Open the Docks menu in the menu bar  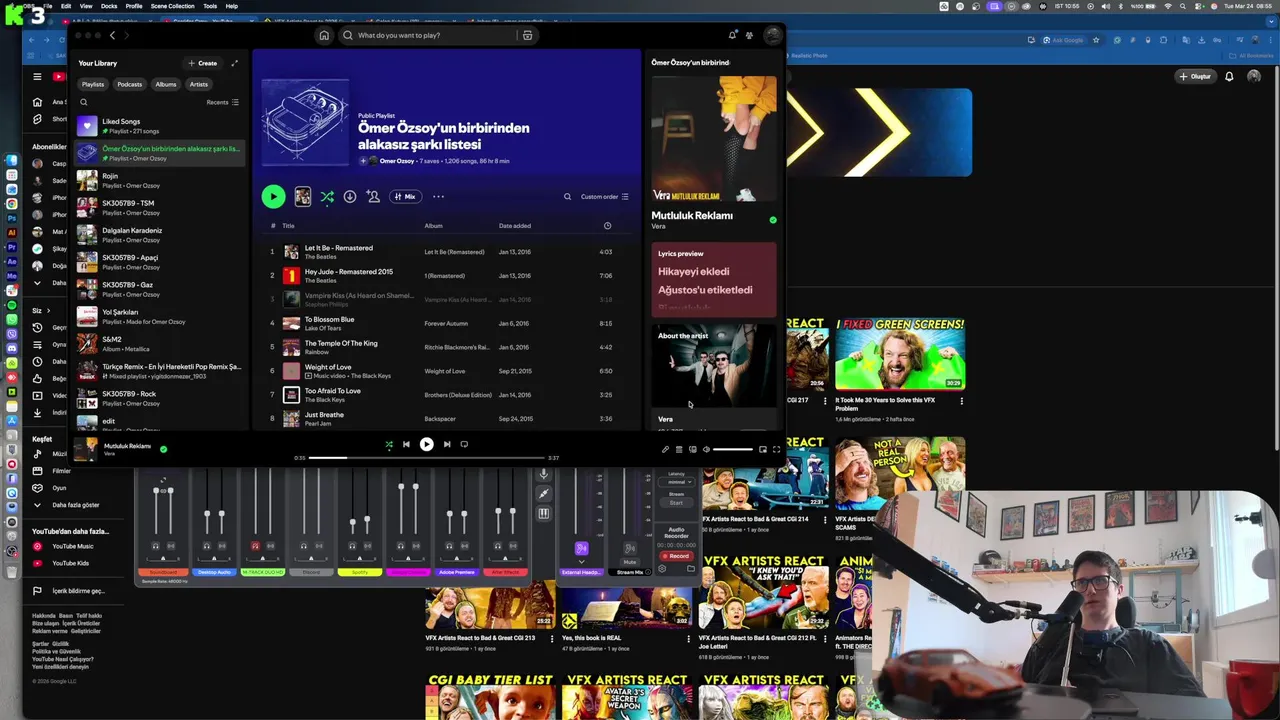click(x=109, y=6)
